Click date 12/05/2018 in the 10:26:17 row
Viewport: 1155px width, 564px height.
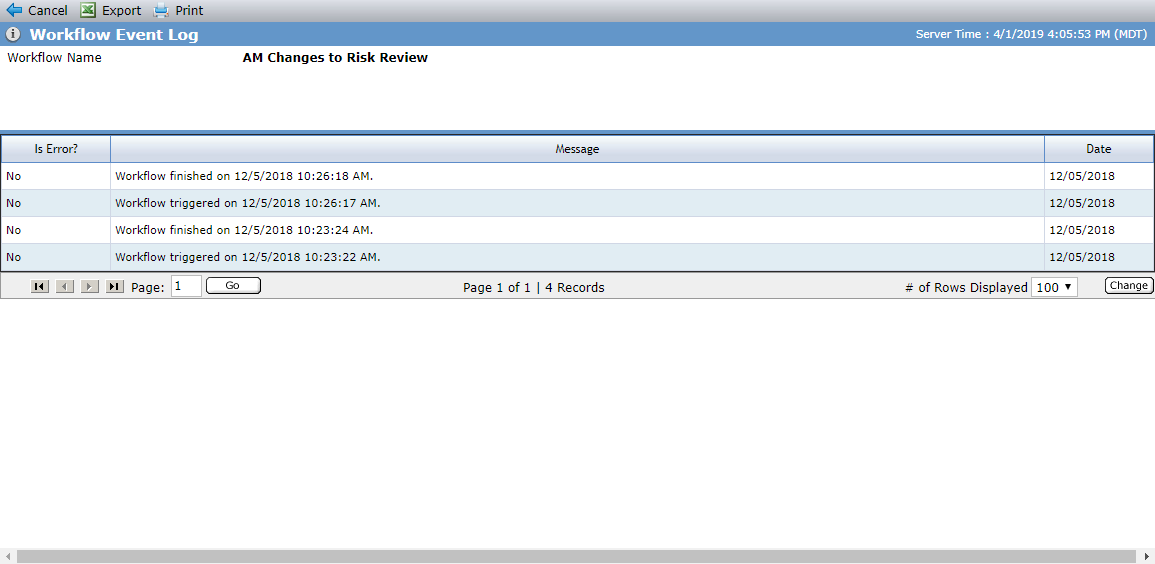click(1082, 202)
